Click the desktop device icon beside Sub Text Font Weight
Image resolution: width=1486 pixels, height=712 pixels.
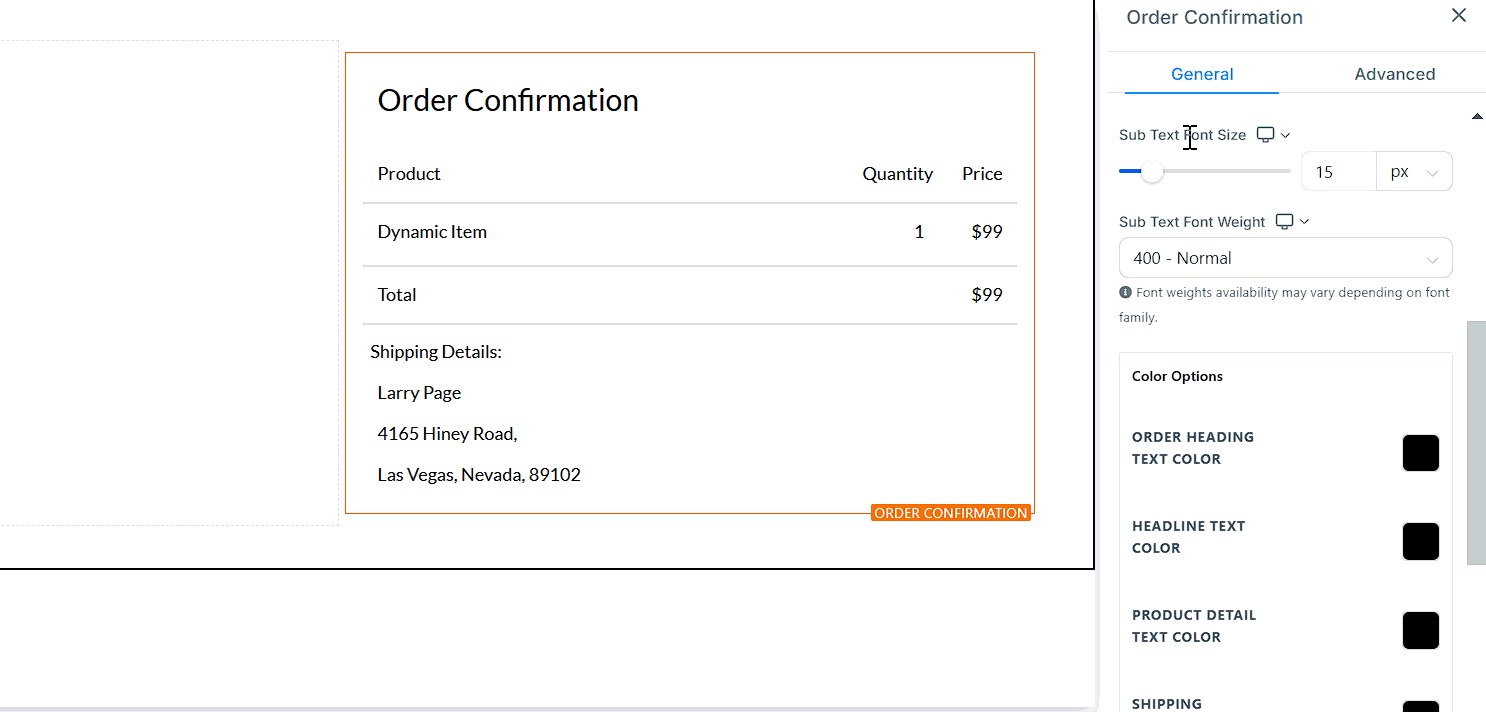[x=1285, y=222]
